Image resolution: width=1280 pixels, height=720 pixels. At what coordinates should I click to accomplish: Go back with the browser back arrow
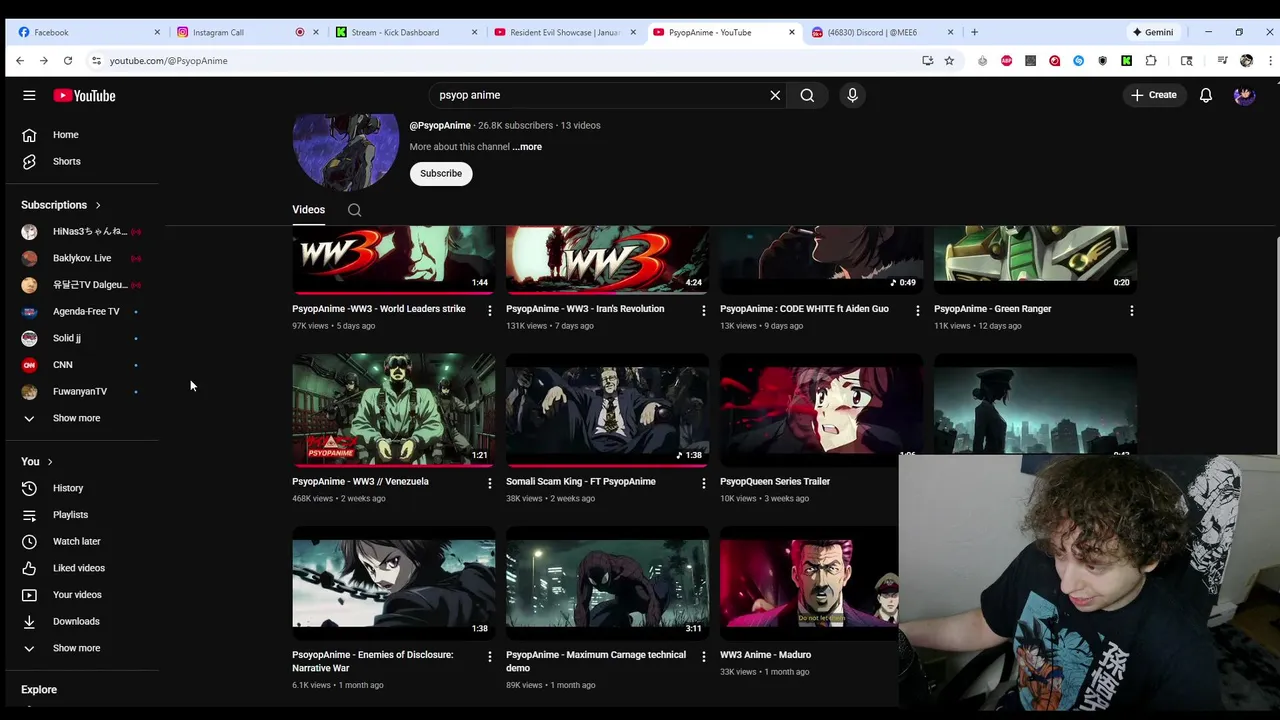pyautogui.click(x=20, y=60)
